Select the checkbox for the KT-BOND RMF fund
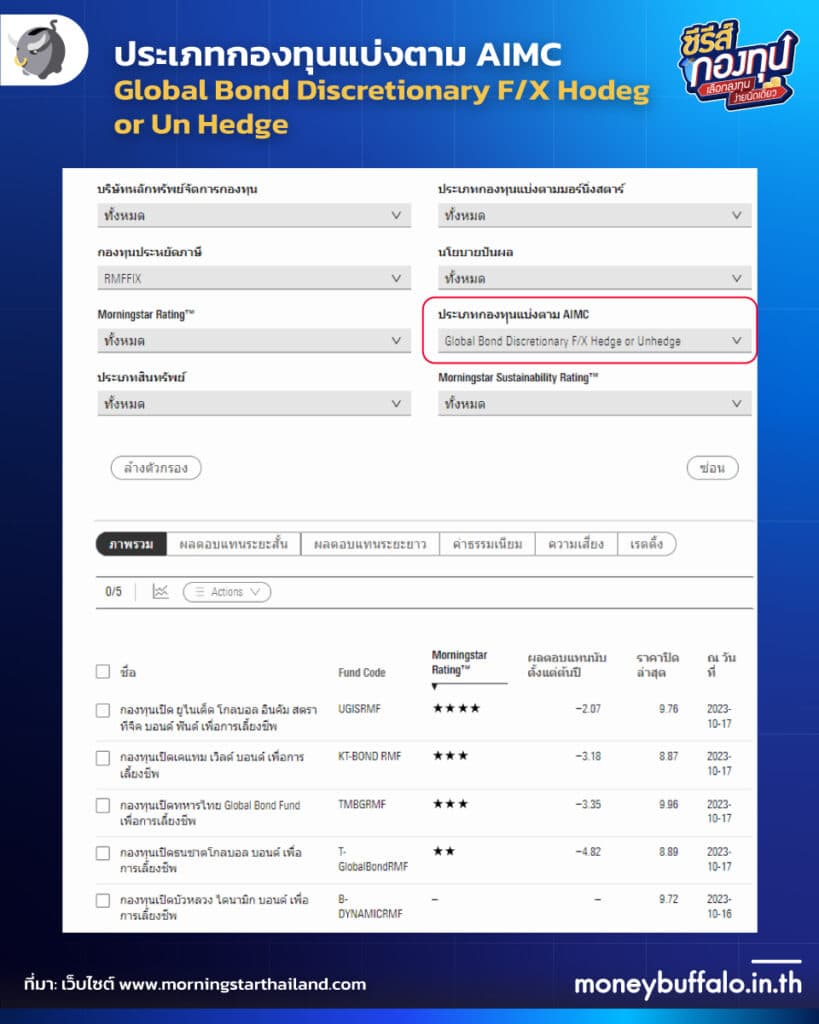The image size is (819, 1024). (x=103, y=758)
